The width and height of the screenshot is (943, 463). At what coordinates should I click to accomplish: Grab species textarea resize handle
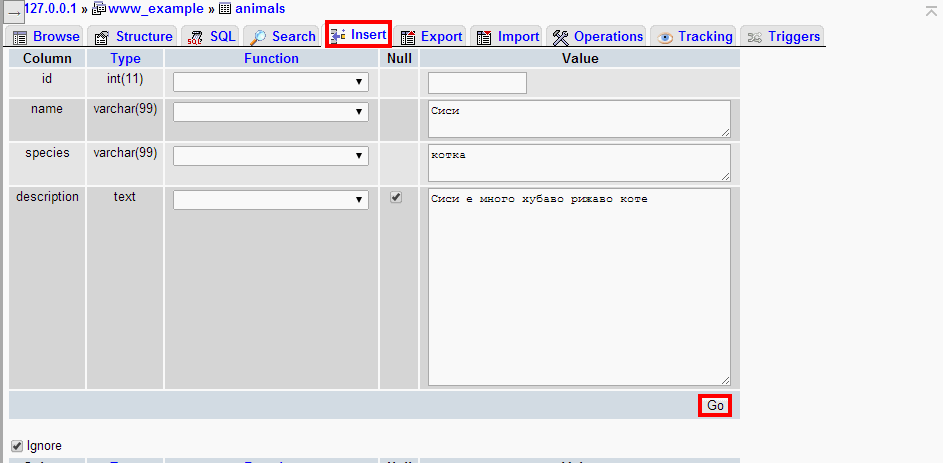[725, 176]
